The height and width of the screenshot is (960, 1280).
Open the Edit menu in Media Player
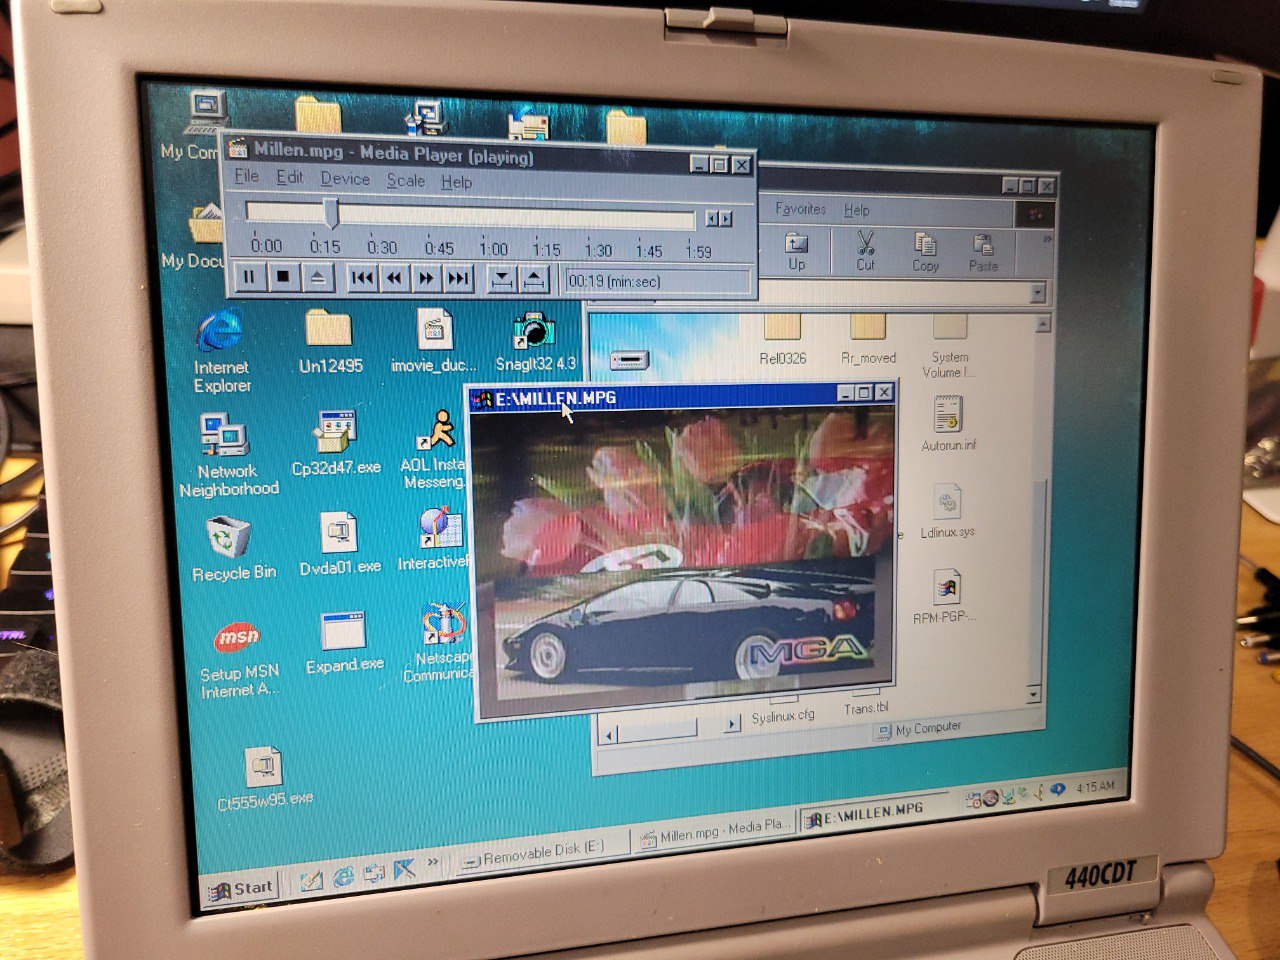tap(290, 177)
